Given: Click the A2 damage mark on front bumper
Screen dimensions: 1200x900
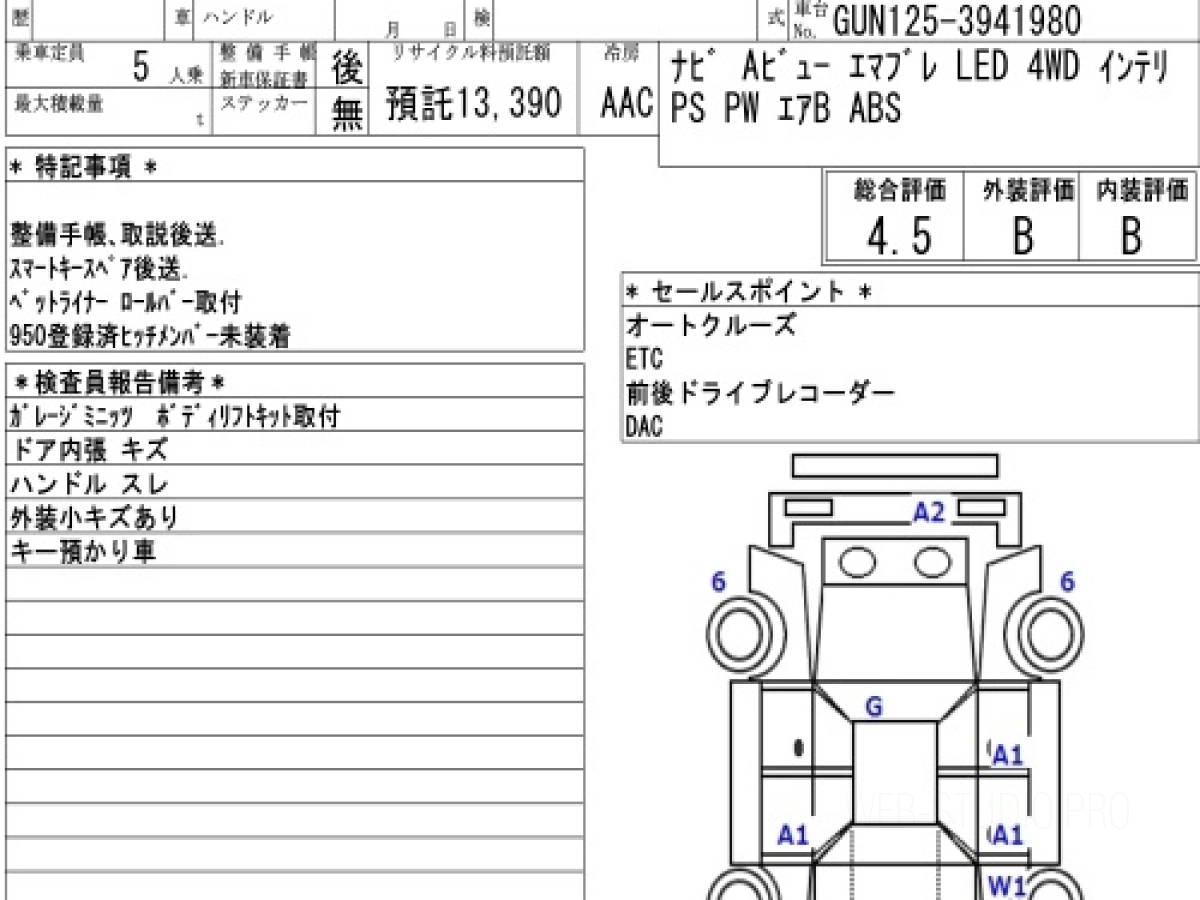Looking at the screenshot, I should click(x=928, y=513).
